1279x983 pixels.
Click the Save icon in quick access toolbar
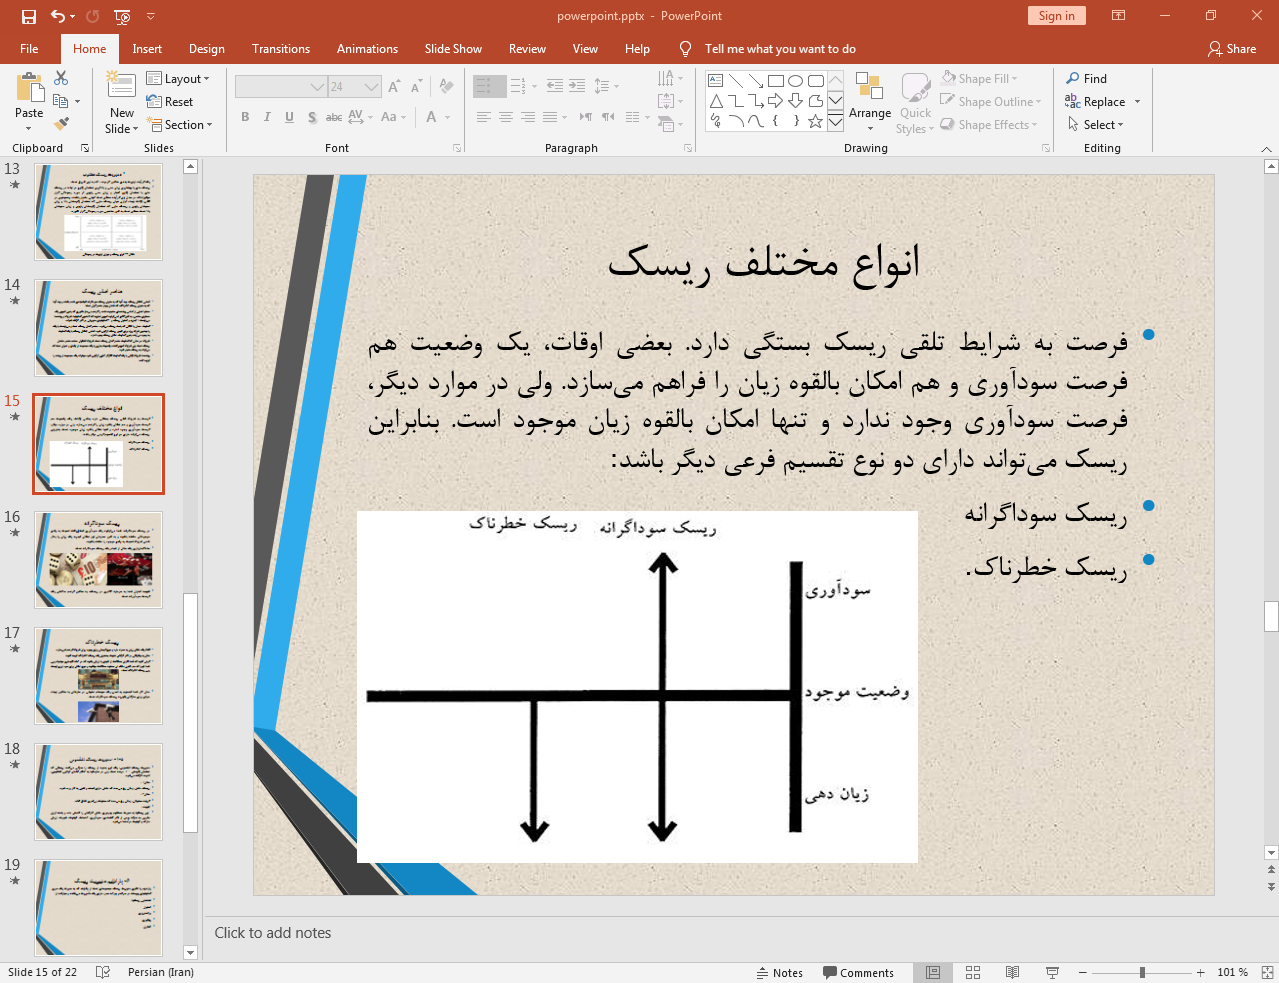point(29,16)
